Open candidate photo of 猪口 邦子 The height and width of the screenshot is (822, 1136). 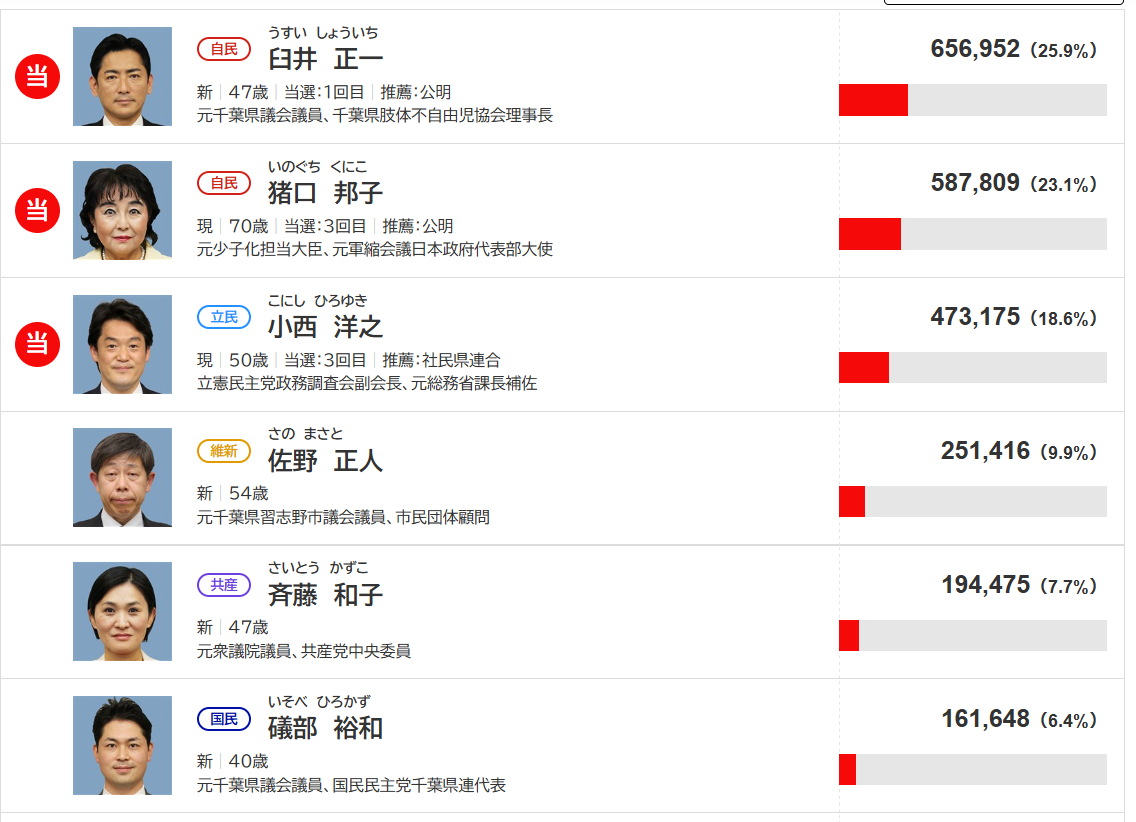pos(122,211)
